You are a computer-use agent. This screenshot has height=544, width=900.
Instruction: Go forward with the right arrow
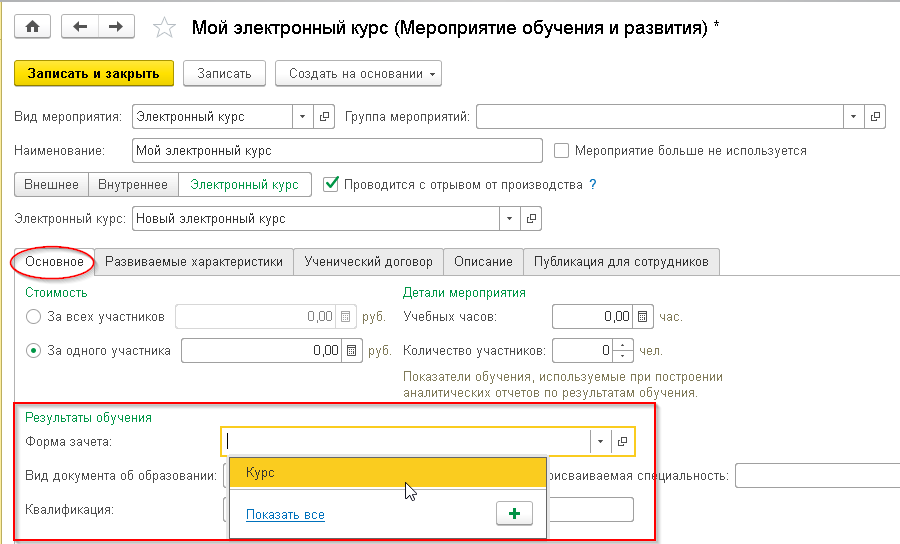pyautogui.click(x=116, y=27)
